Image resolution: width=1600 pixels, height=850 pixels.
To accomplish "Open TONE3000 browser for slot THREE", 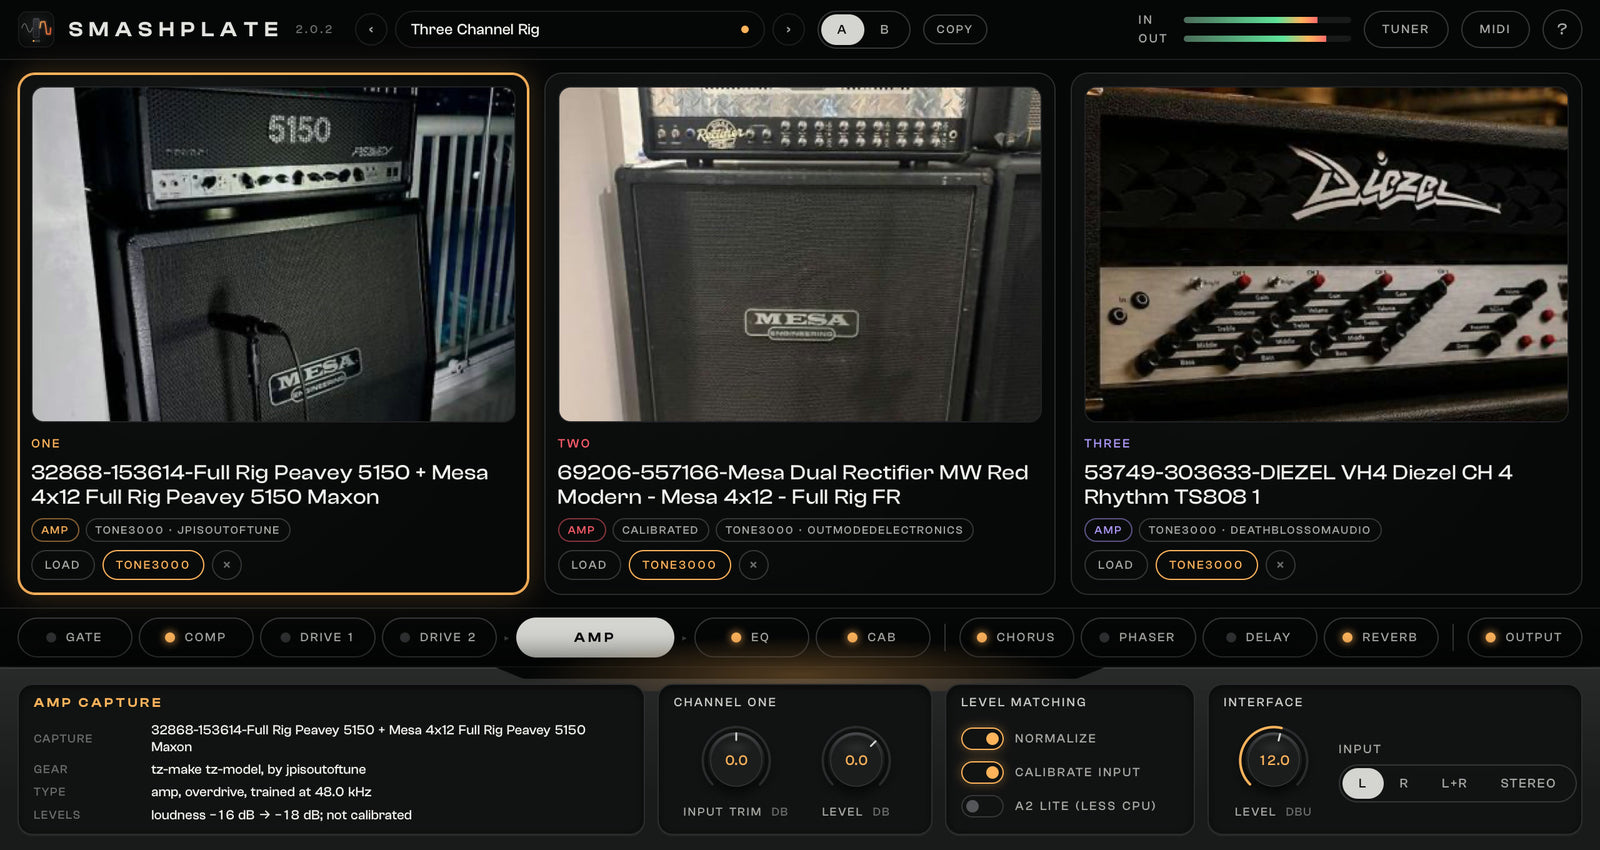I will click(1206, 565).
